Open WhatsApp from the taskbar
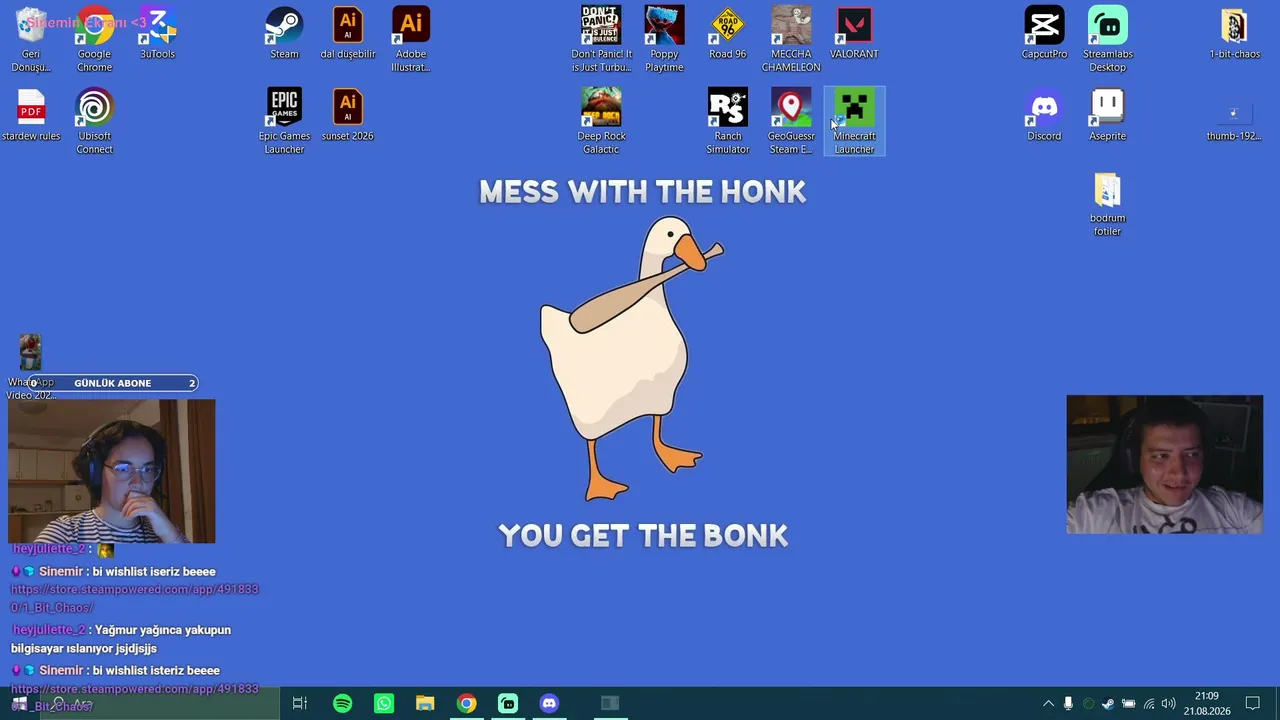The image size is (1280, 720). [x=384, y=703]
